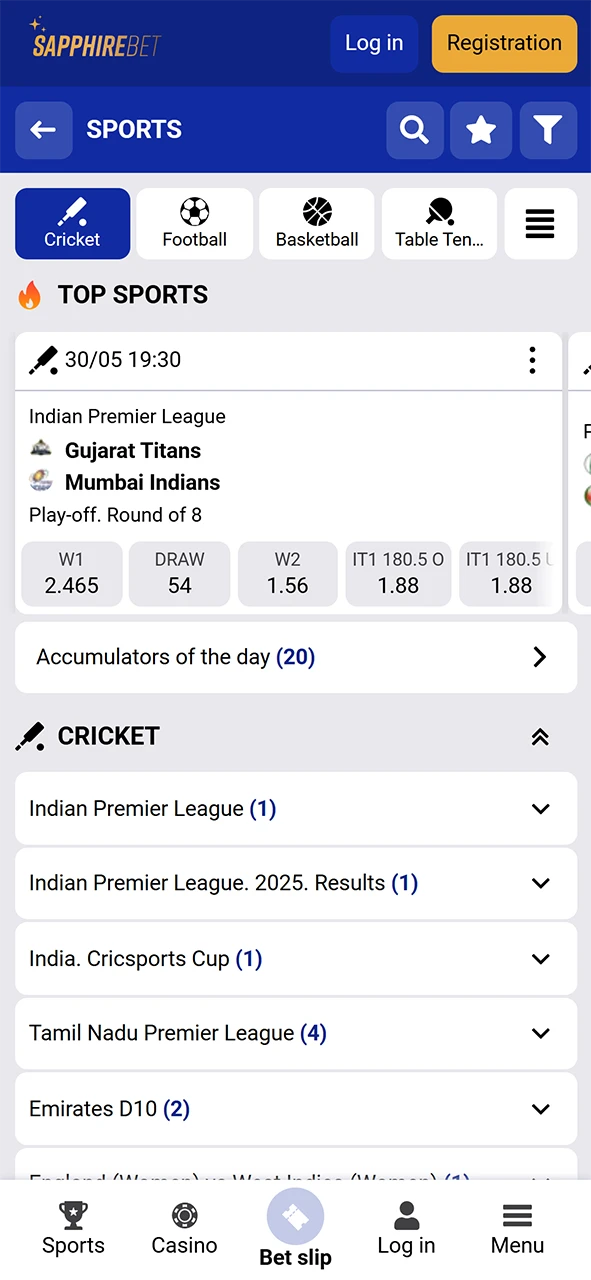Select the DRAW odds of 54

[179, 574]
